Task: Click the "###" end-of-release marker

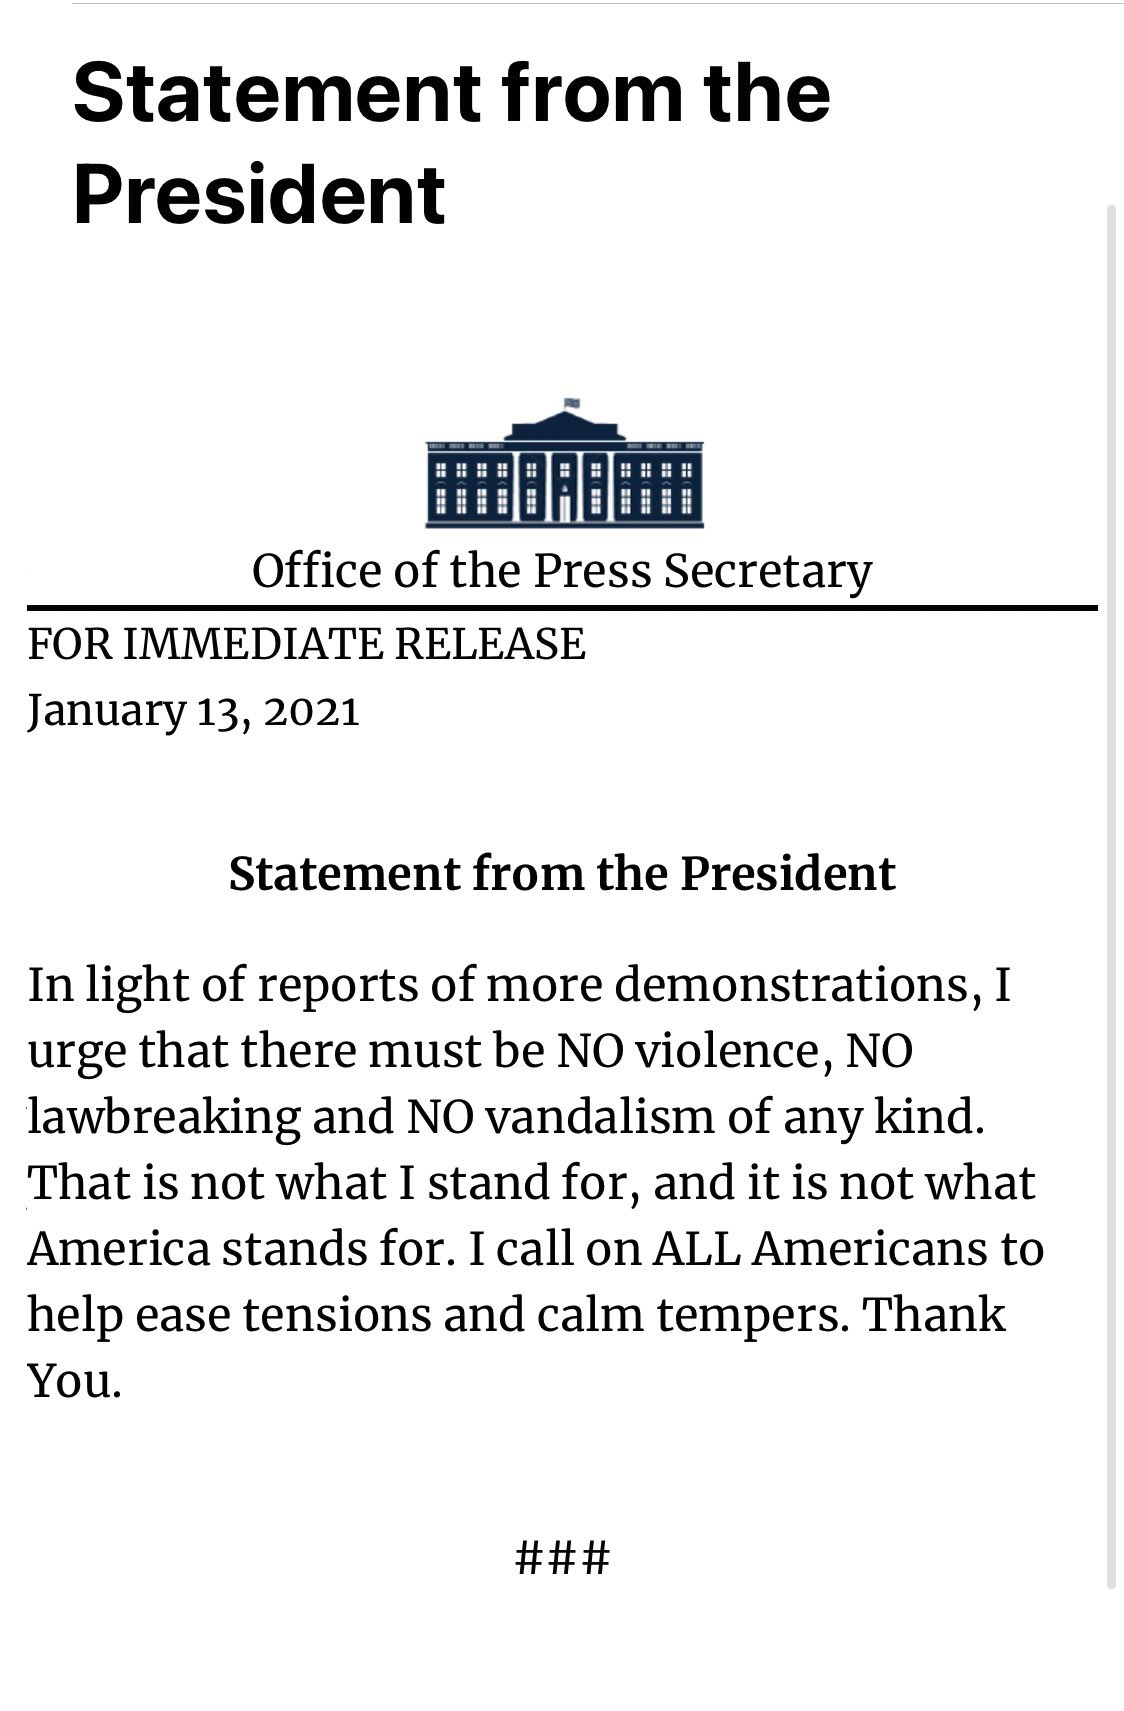Action: coord(562,1557)
